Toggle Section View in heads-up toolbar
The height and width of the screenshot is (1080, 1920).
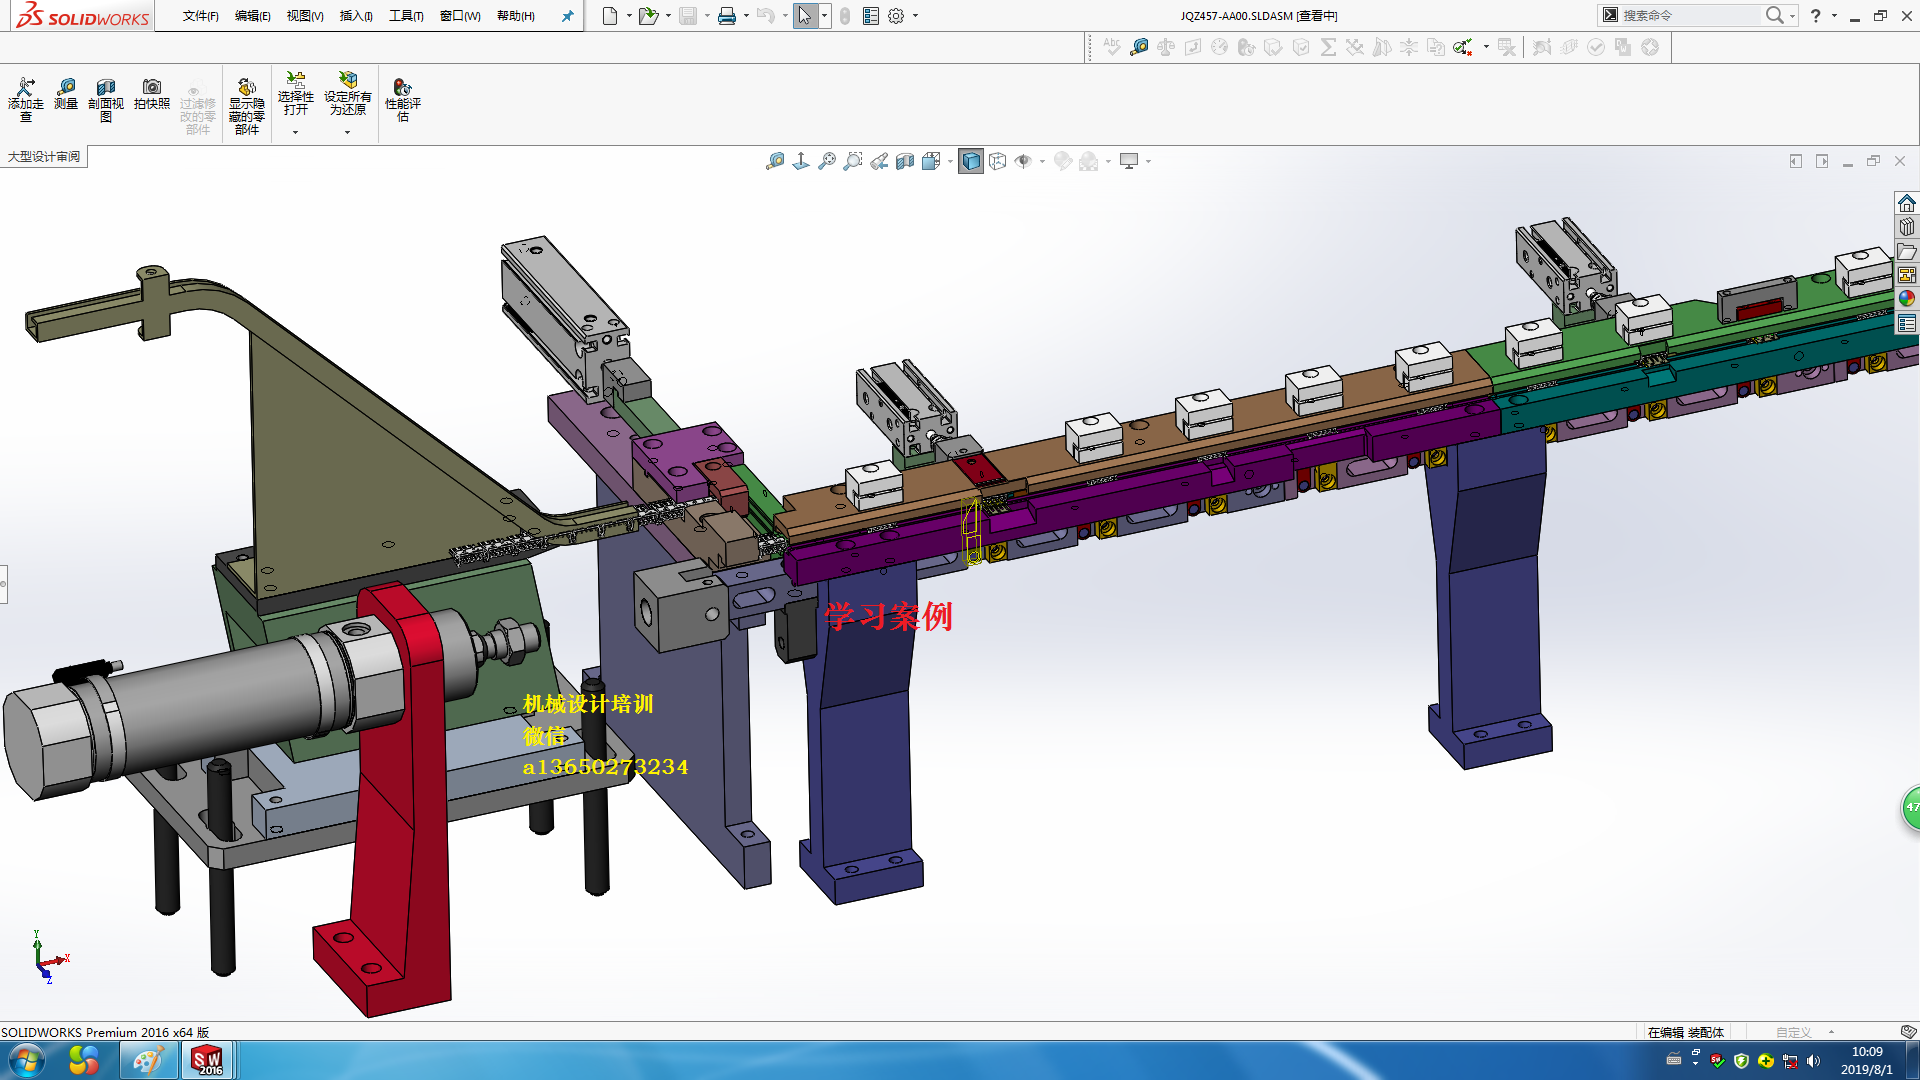coord(905,161)
